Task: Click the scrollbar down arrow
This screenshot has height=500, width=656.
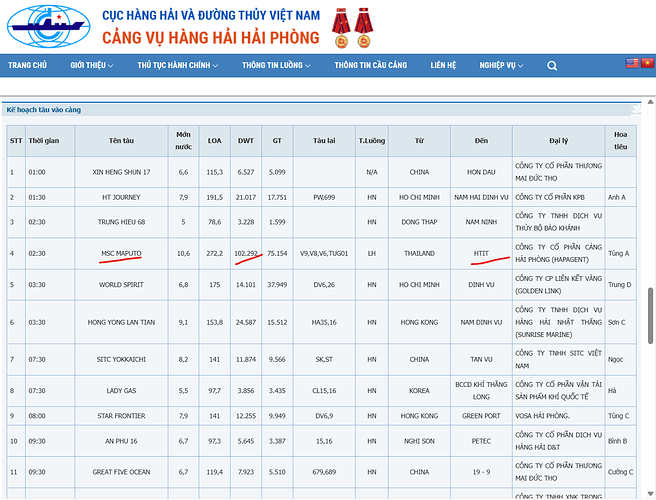Action: pos(651,494)
